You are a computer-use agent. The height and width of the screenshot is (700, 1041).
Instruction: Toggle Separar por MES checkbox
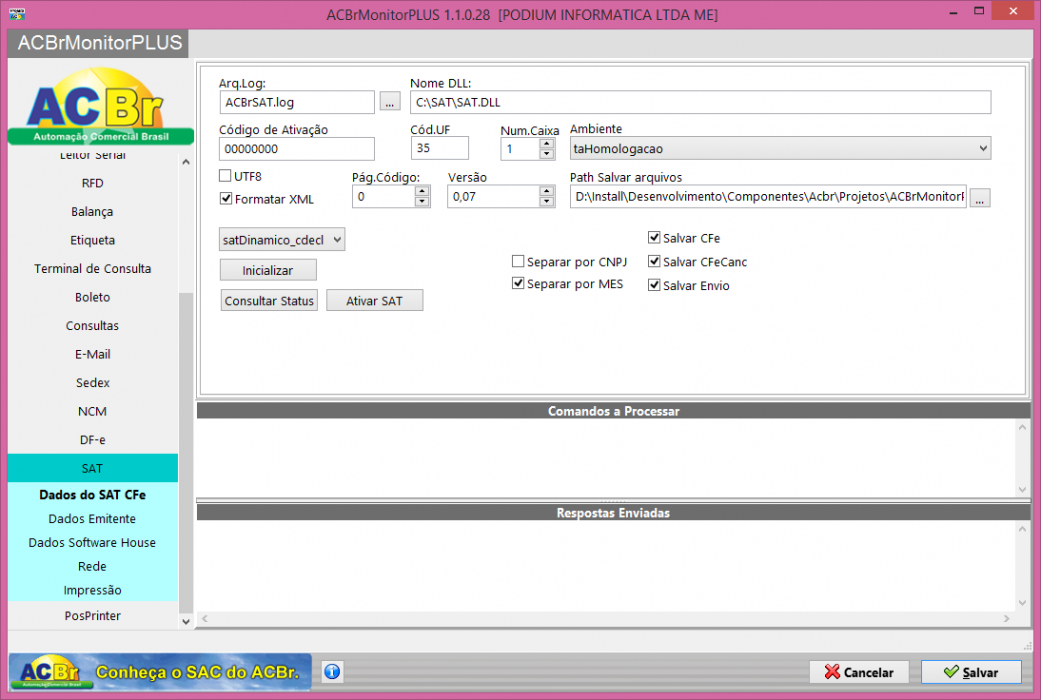tap(519, 284)
